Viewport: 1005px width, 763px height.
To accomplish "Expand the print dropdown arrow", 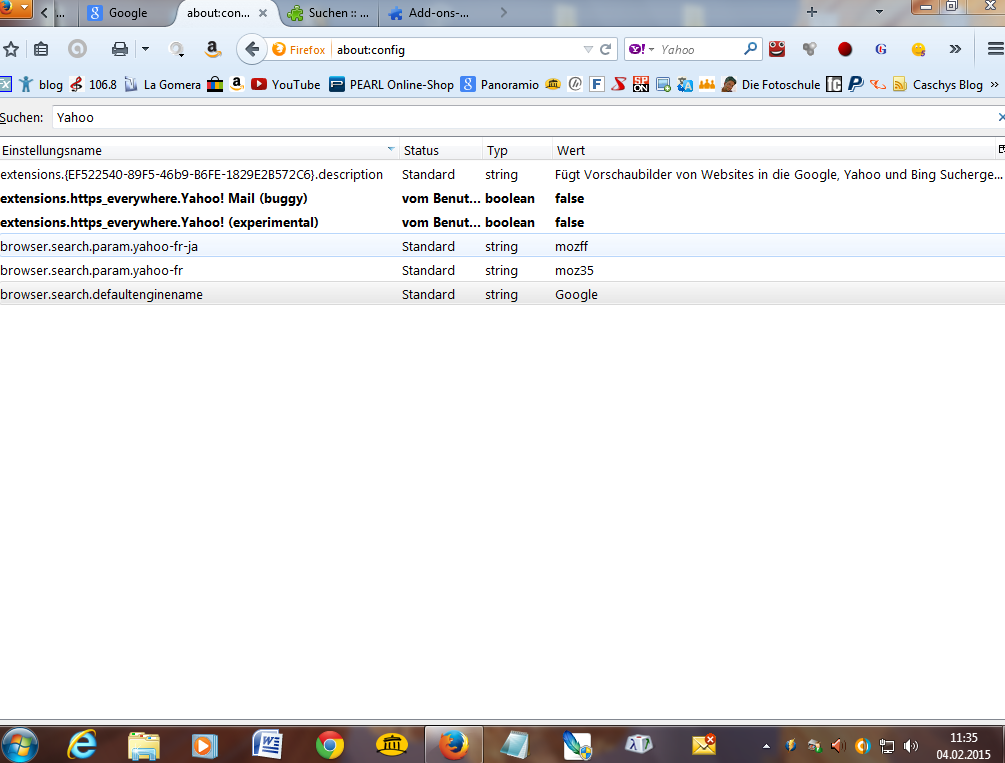I will tap(145, 49).
